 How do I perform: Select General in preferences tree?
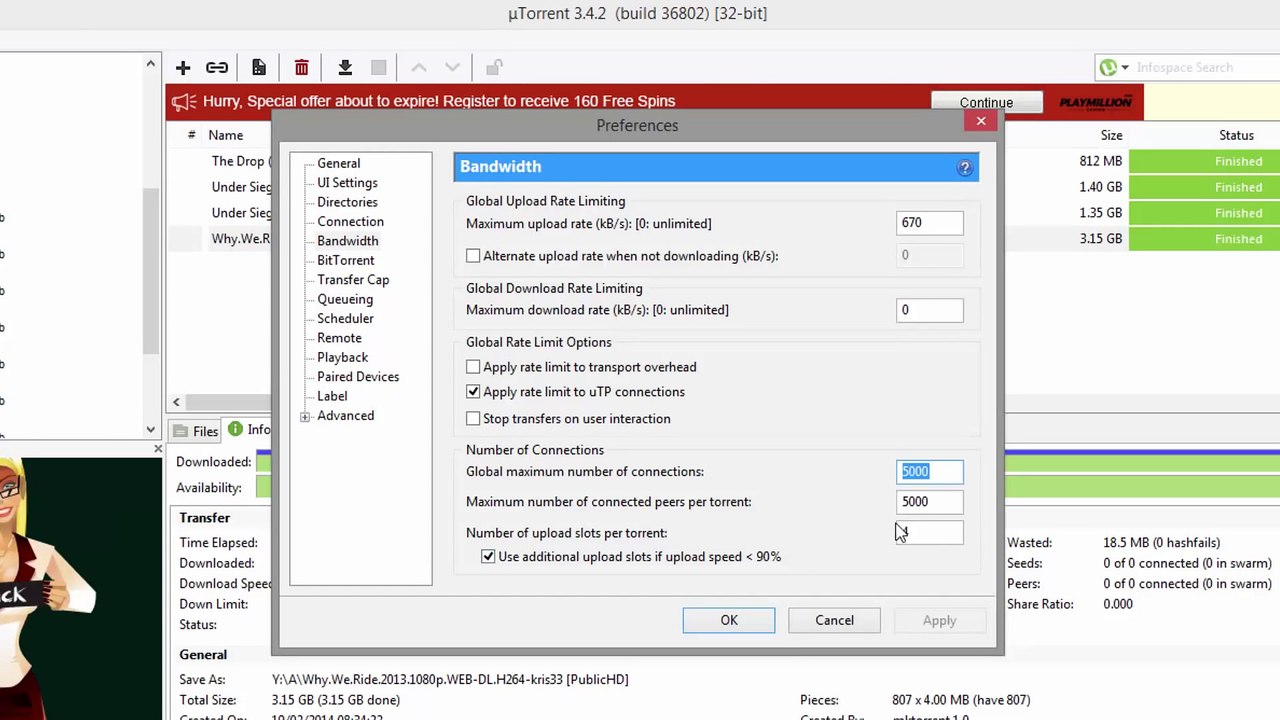[x=338, y=163]
